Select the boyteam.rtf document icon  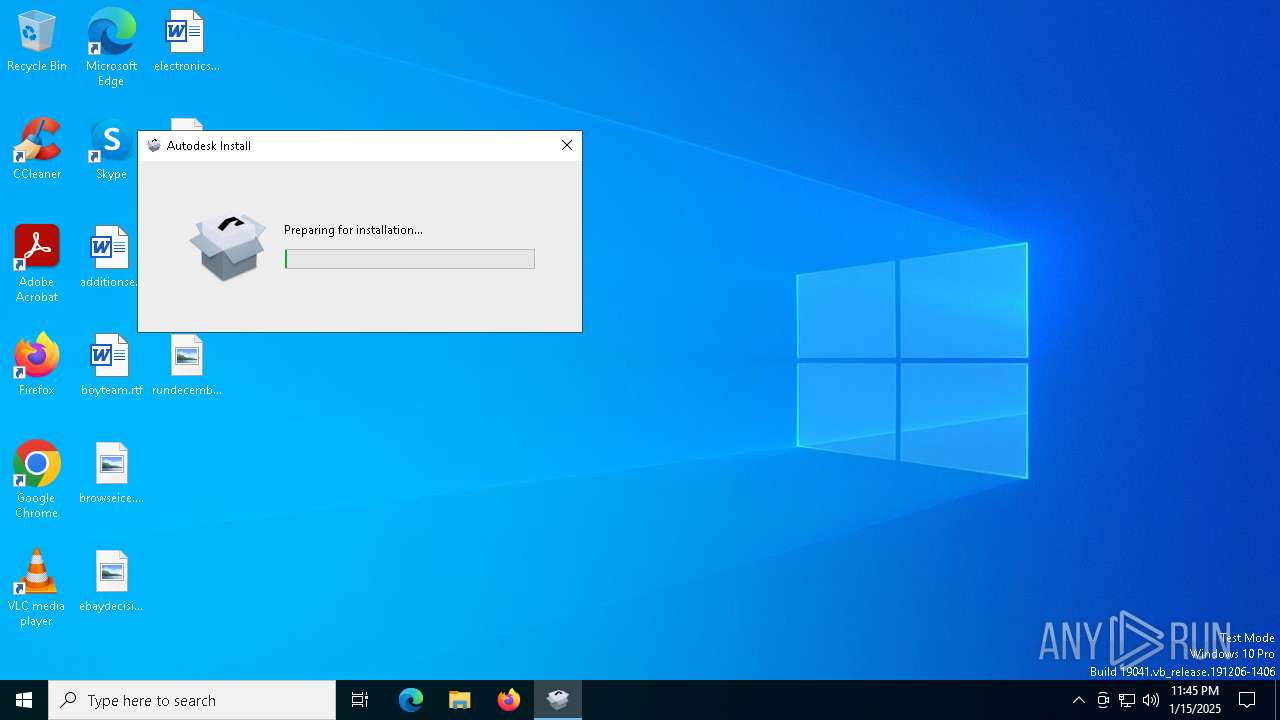[x=111, y=365]
